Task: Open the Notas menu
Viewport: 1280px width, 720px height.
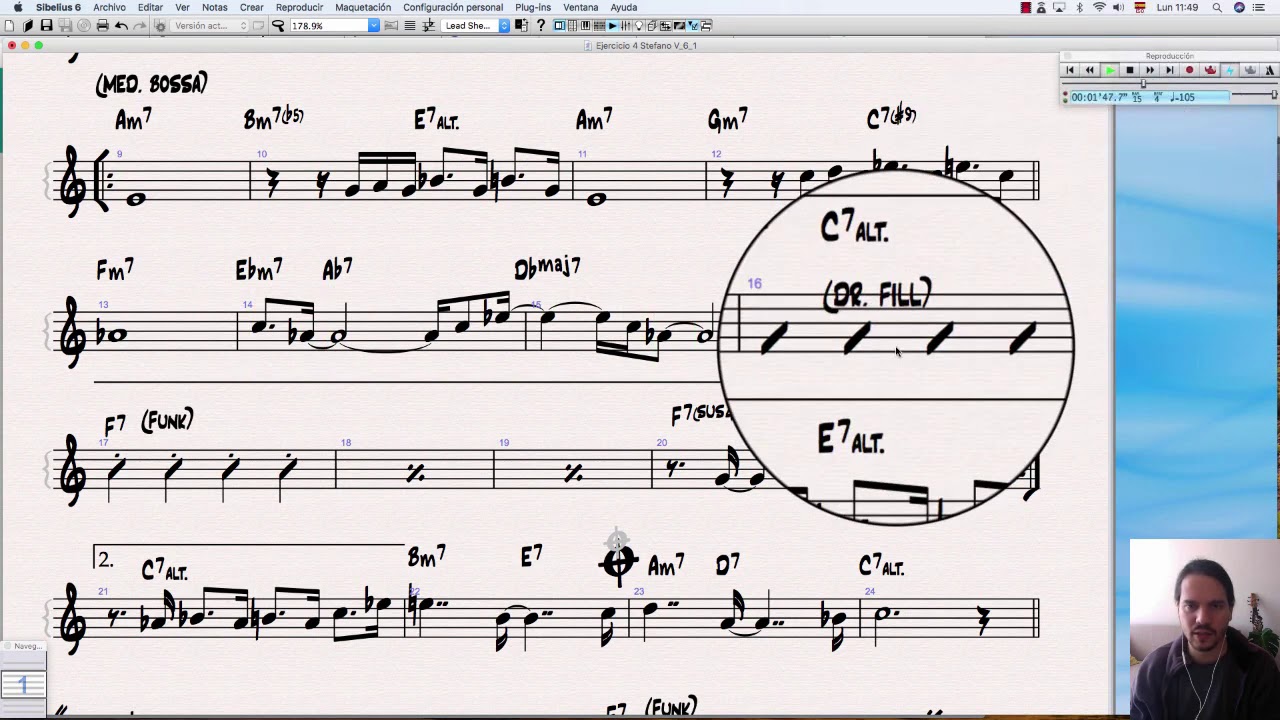Action: 214,7
